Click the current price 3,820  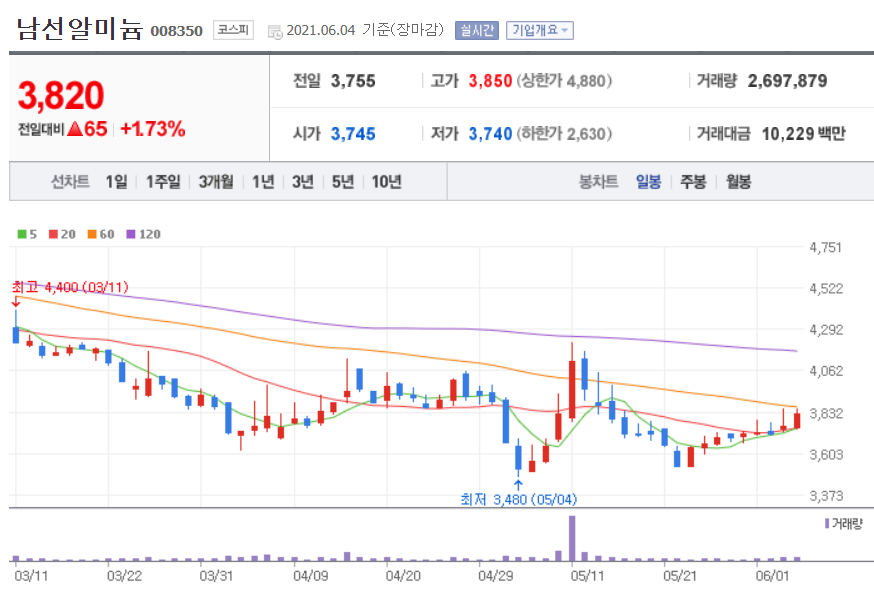tap(61, 95)
